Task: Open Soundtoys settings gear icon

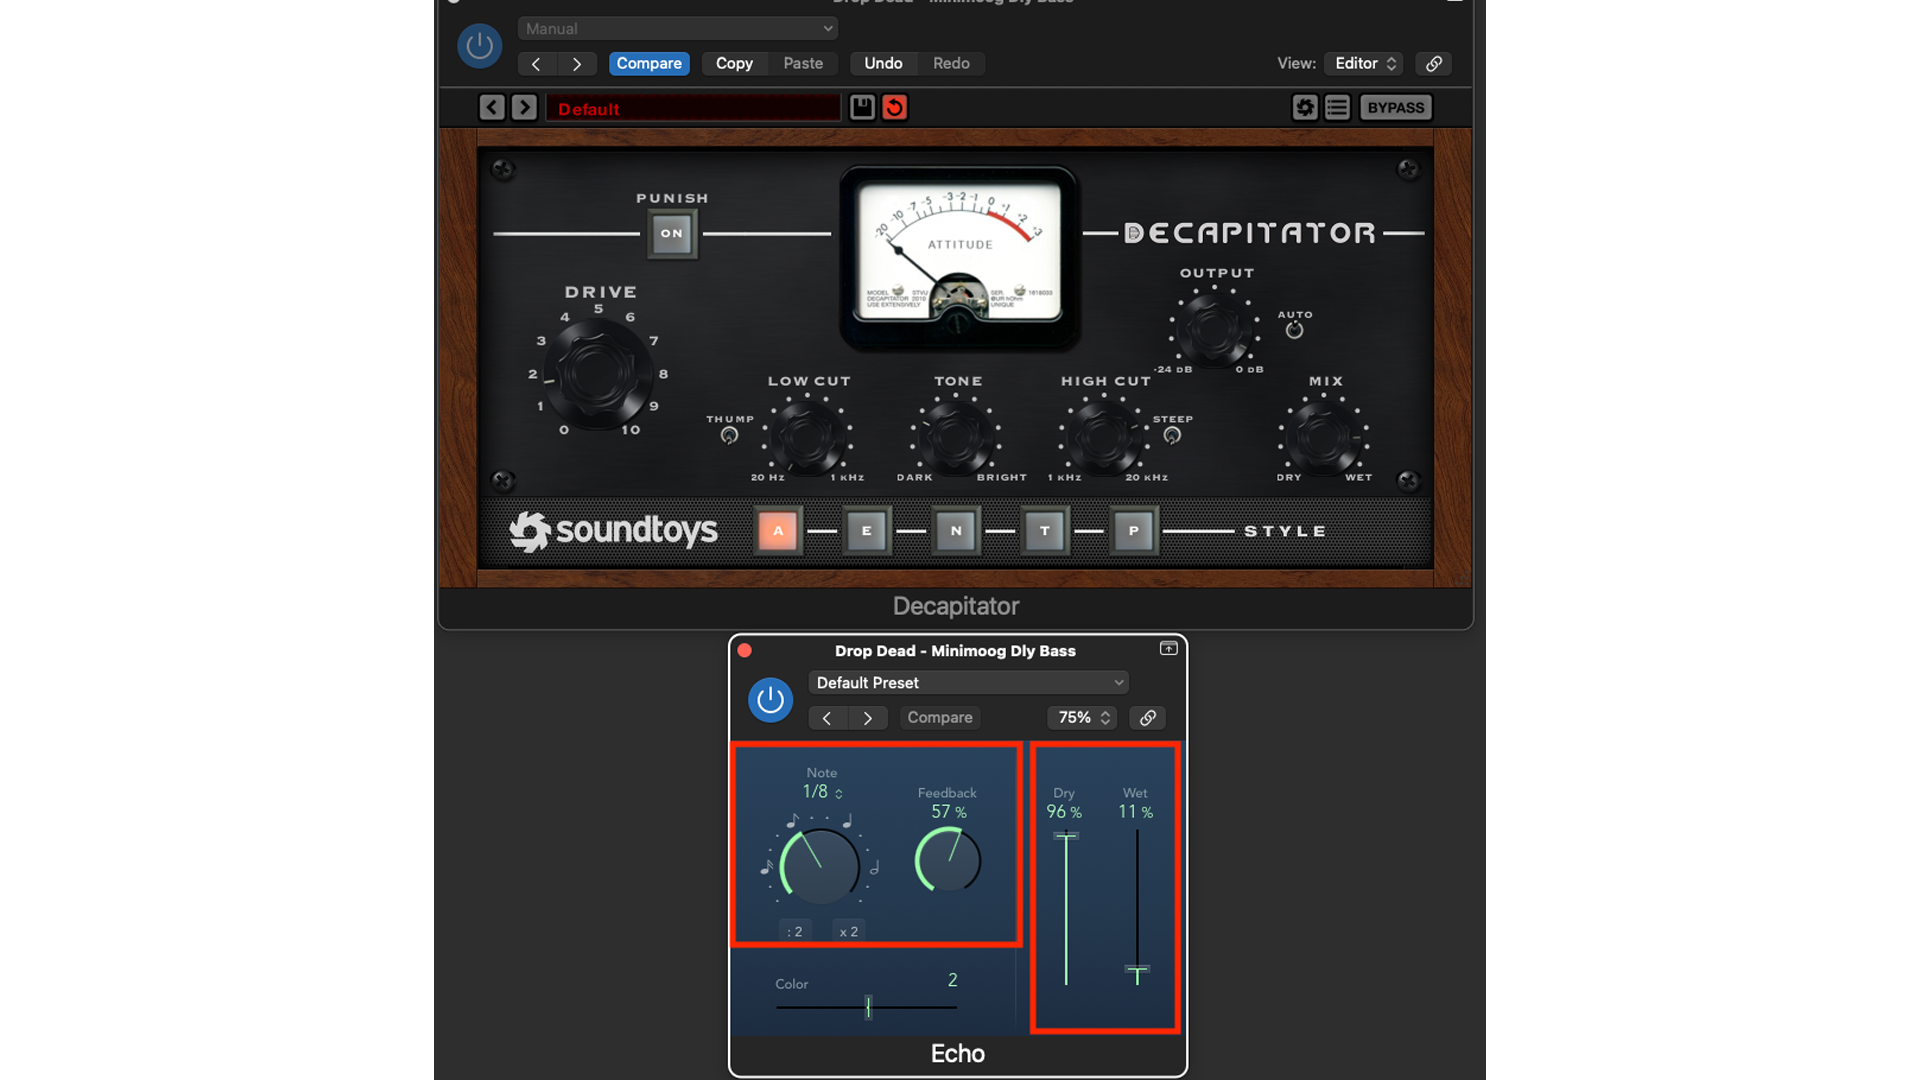Action: 1304,107
